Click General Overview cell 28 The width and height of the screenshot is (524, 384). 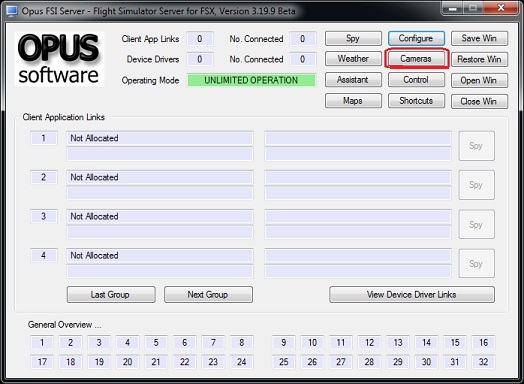(369, 362)
